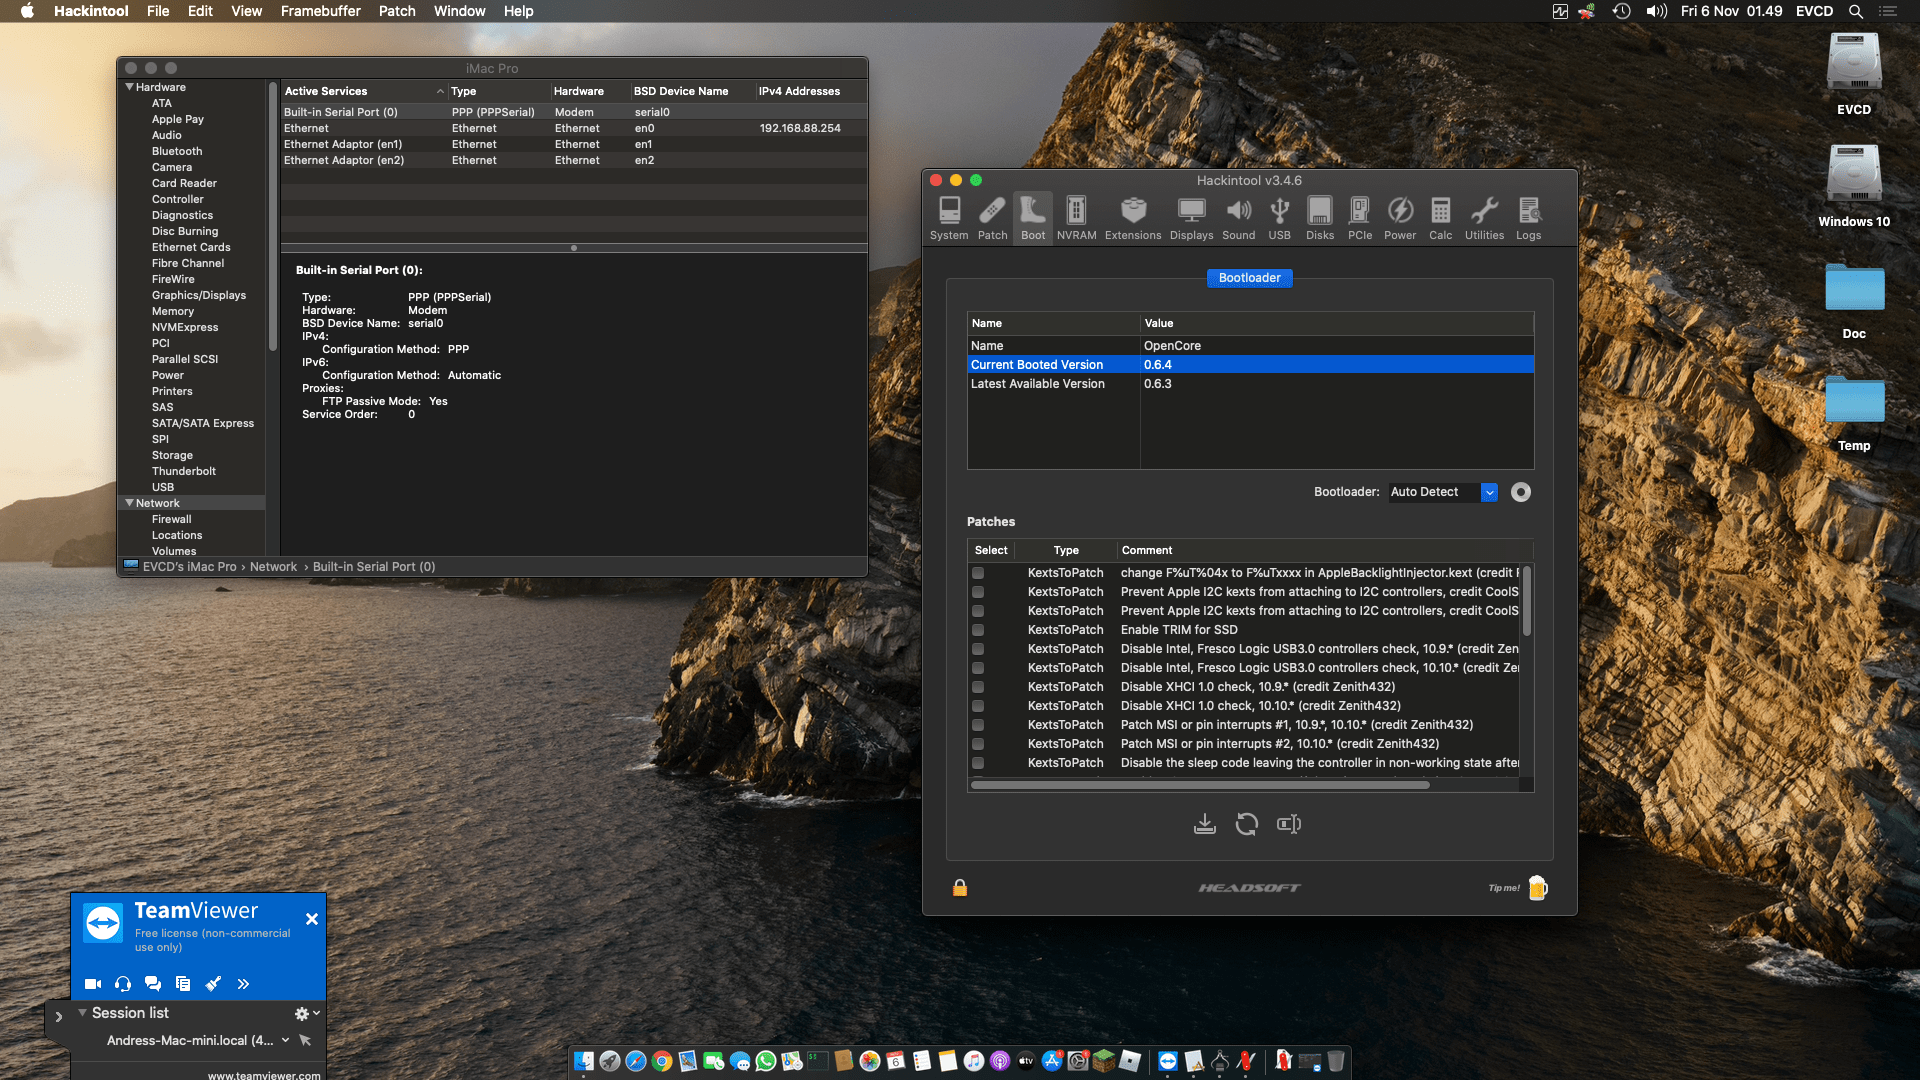Image resolution: width=1920 pixels, height=1080 pixels.
Task: Click the iMac Pro sidebar vertical scrollbar
Action: pyautogui.click(x=273, y=215)
